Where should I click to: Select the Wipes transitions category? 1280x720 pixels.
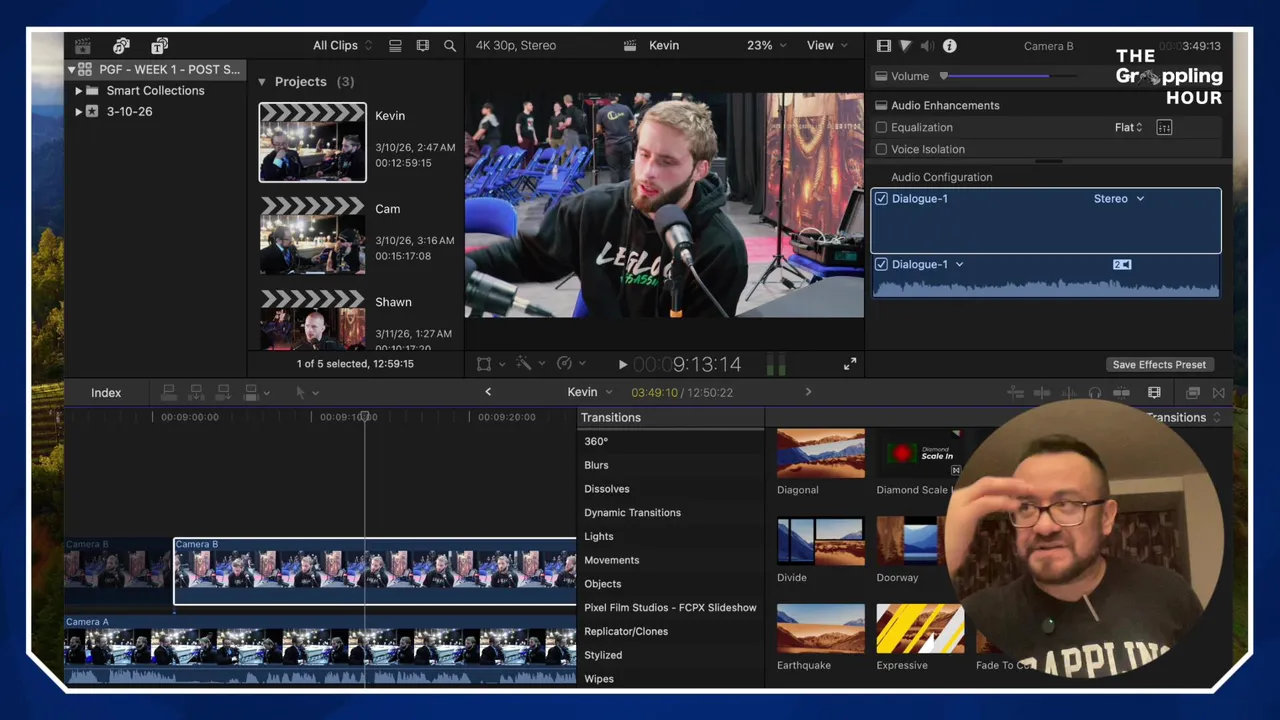[x=599, y=679]
